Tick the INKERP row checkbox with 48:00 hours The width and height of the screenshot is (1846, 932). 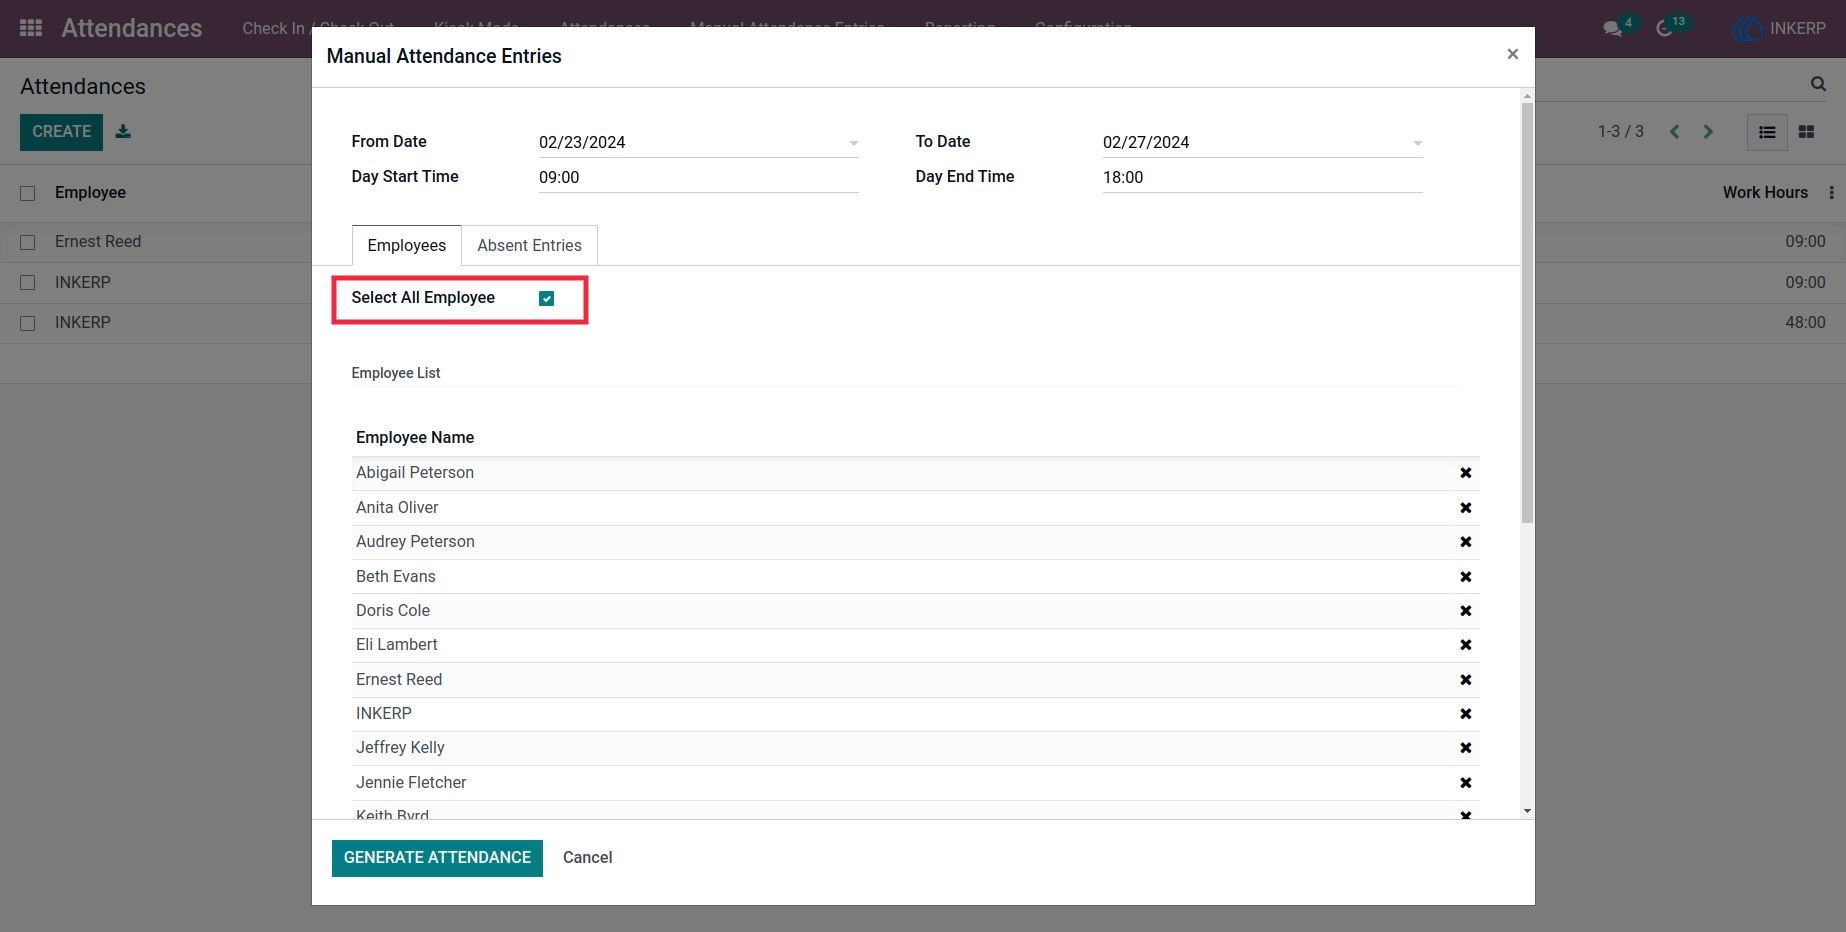(x=28, y=323)
